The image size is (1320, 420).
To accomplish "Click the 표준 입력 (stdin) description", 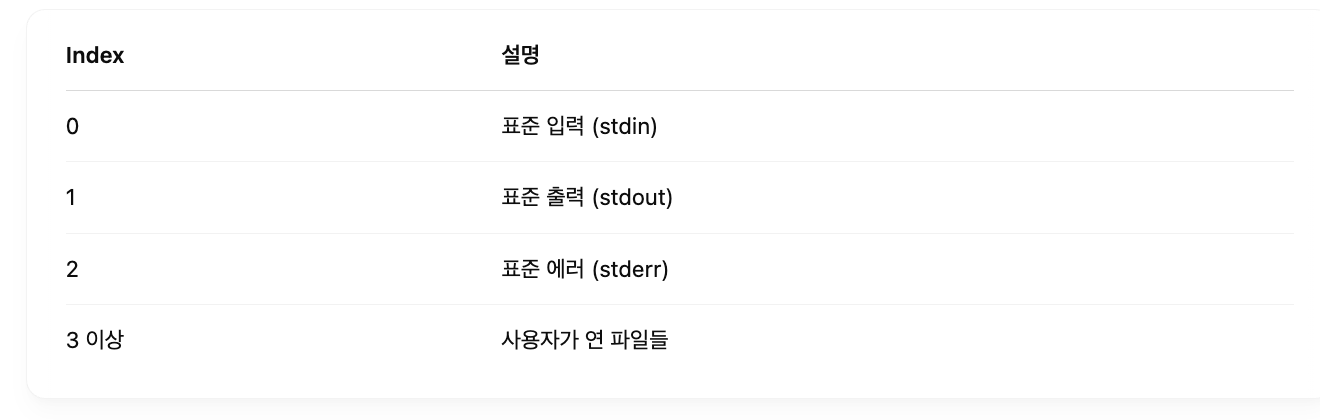I will click(x=579, y=127).
